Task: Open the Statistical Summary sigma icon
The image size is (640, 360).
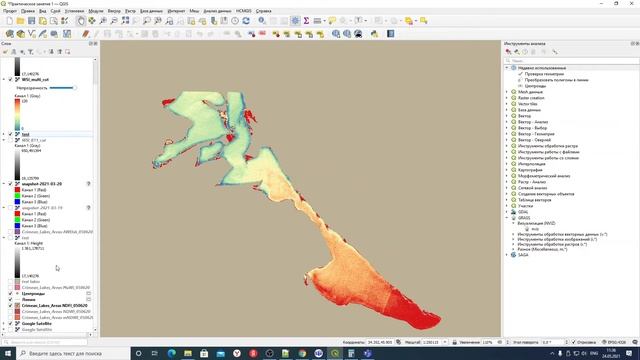Action: tap(306, 21)
